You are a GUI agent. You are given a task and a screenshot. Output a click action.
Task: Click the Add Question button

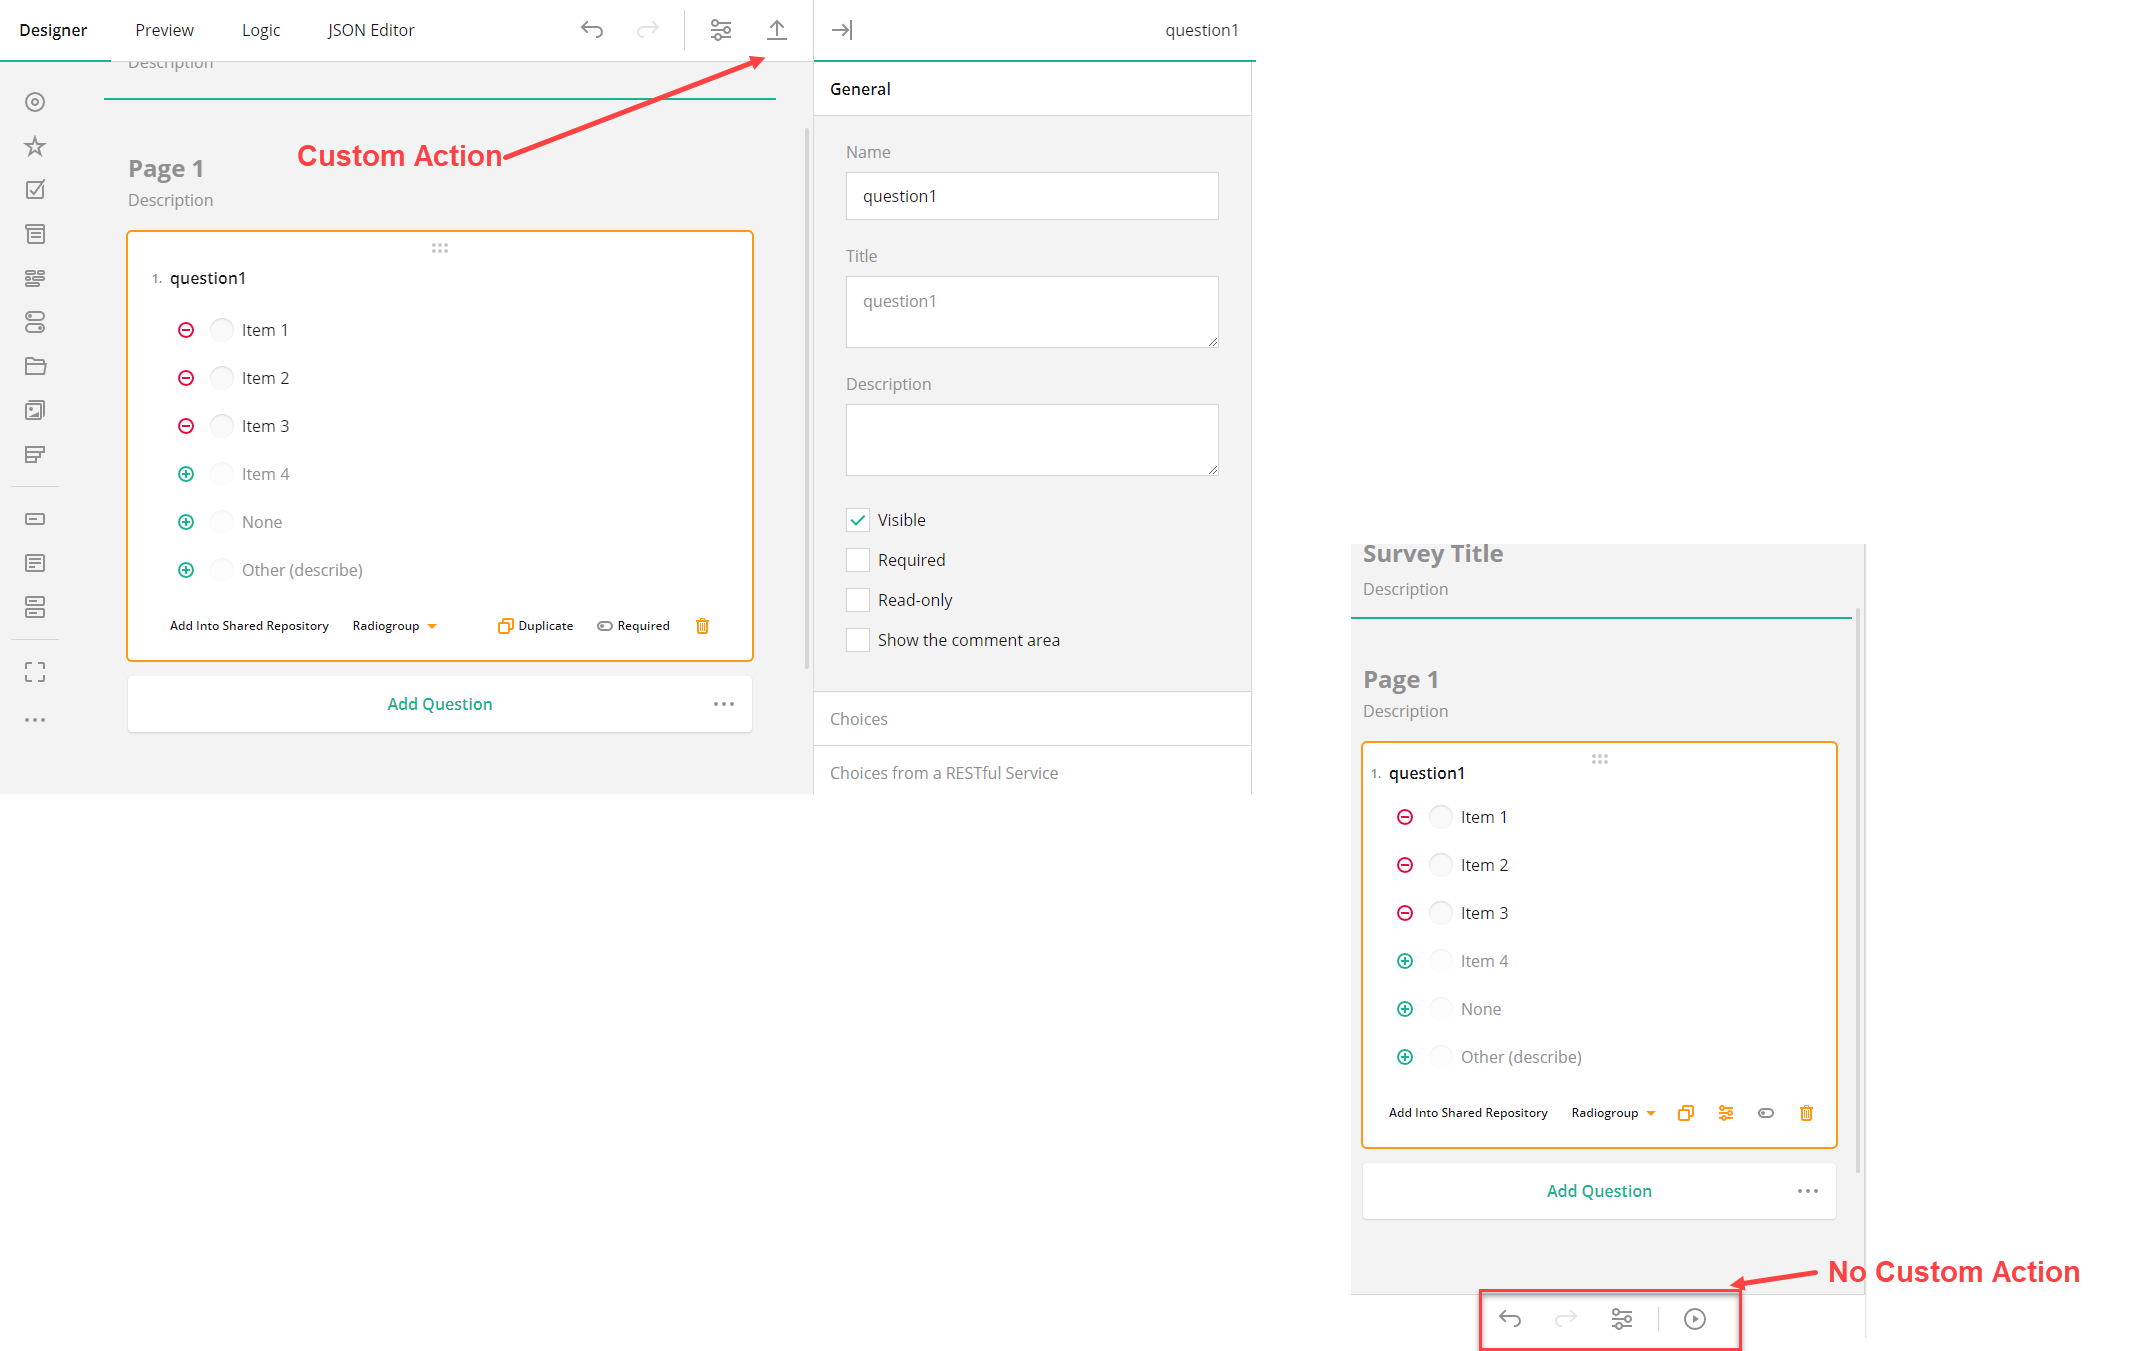point(439,704)
